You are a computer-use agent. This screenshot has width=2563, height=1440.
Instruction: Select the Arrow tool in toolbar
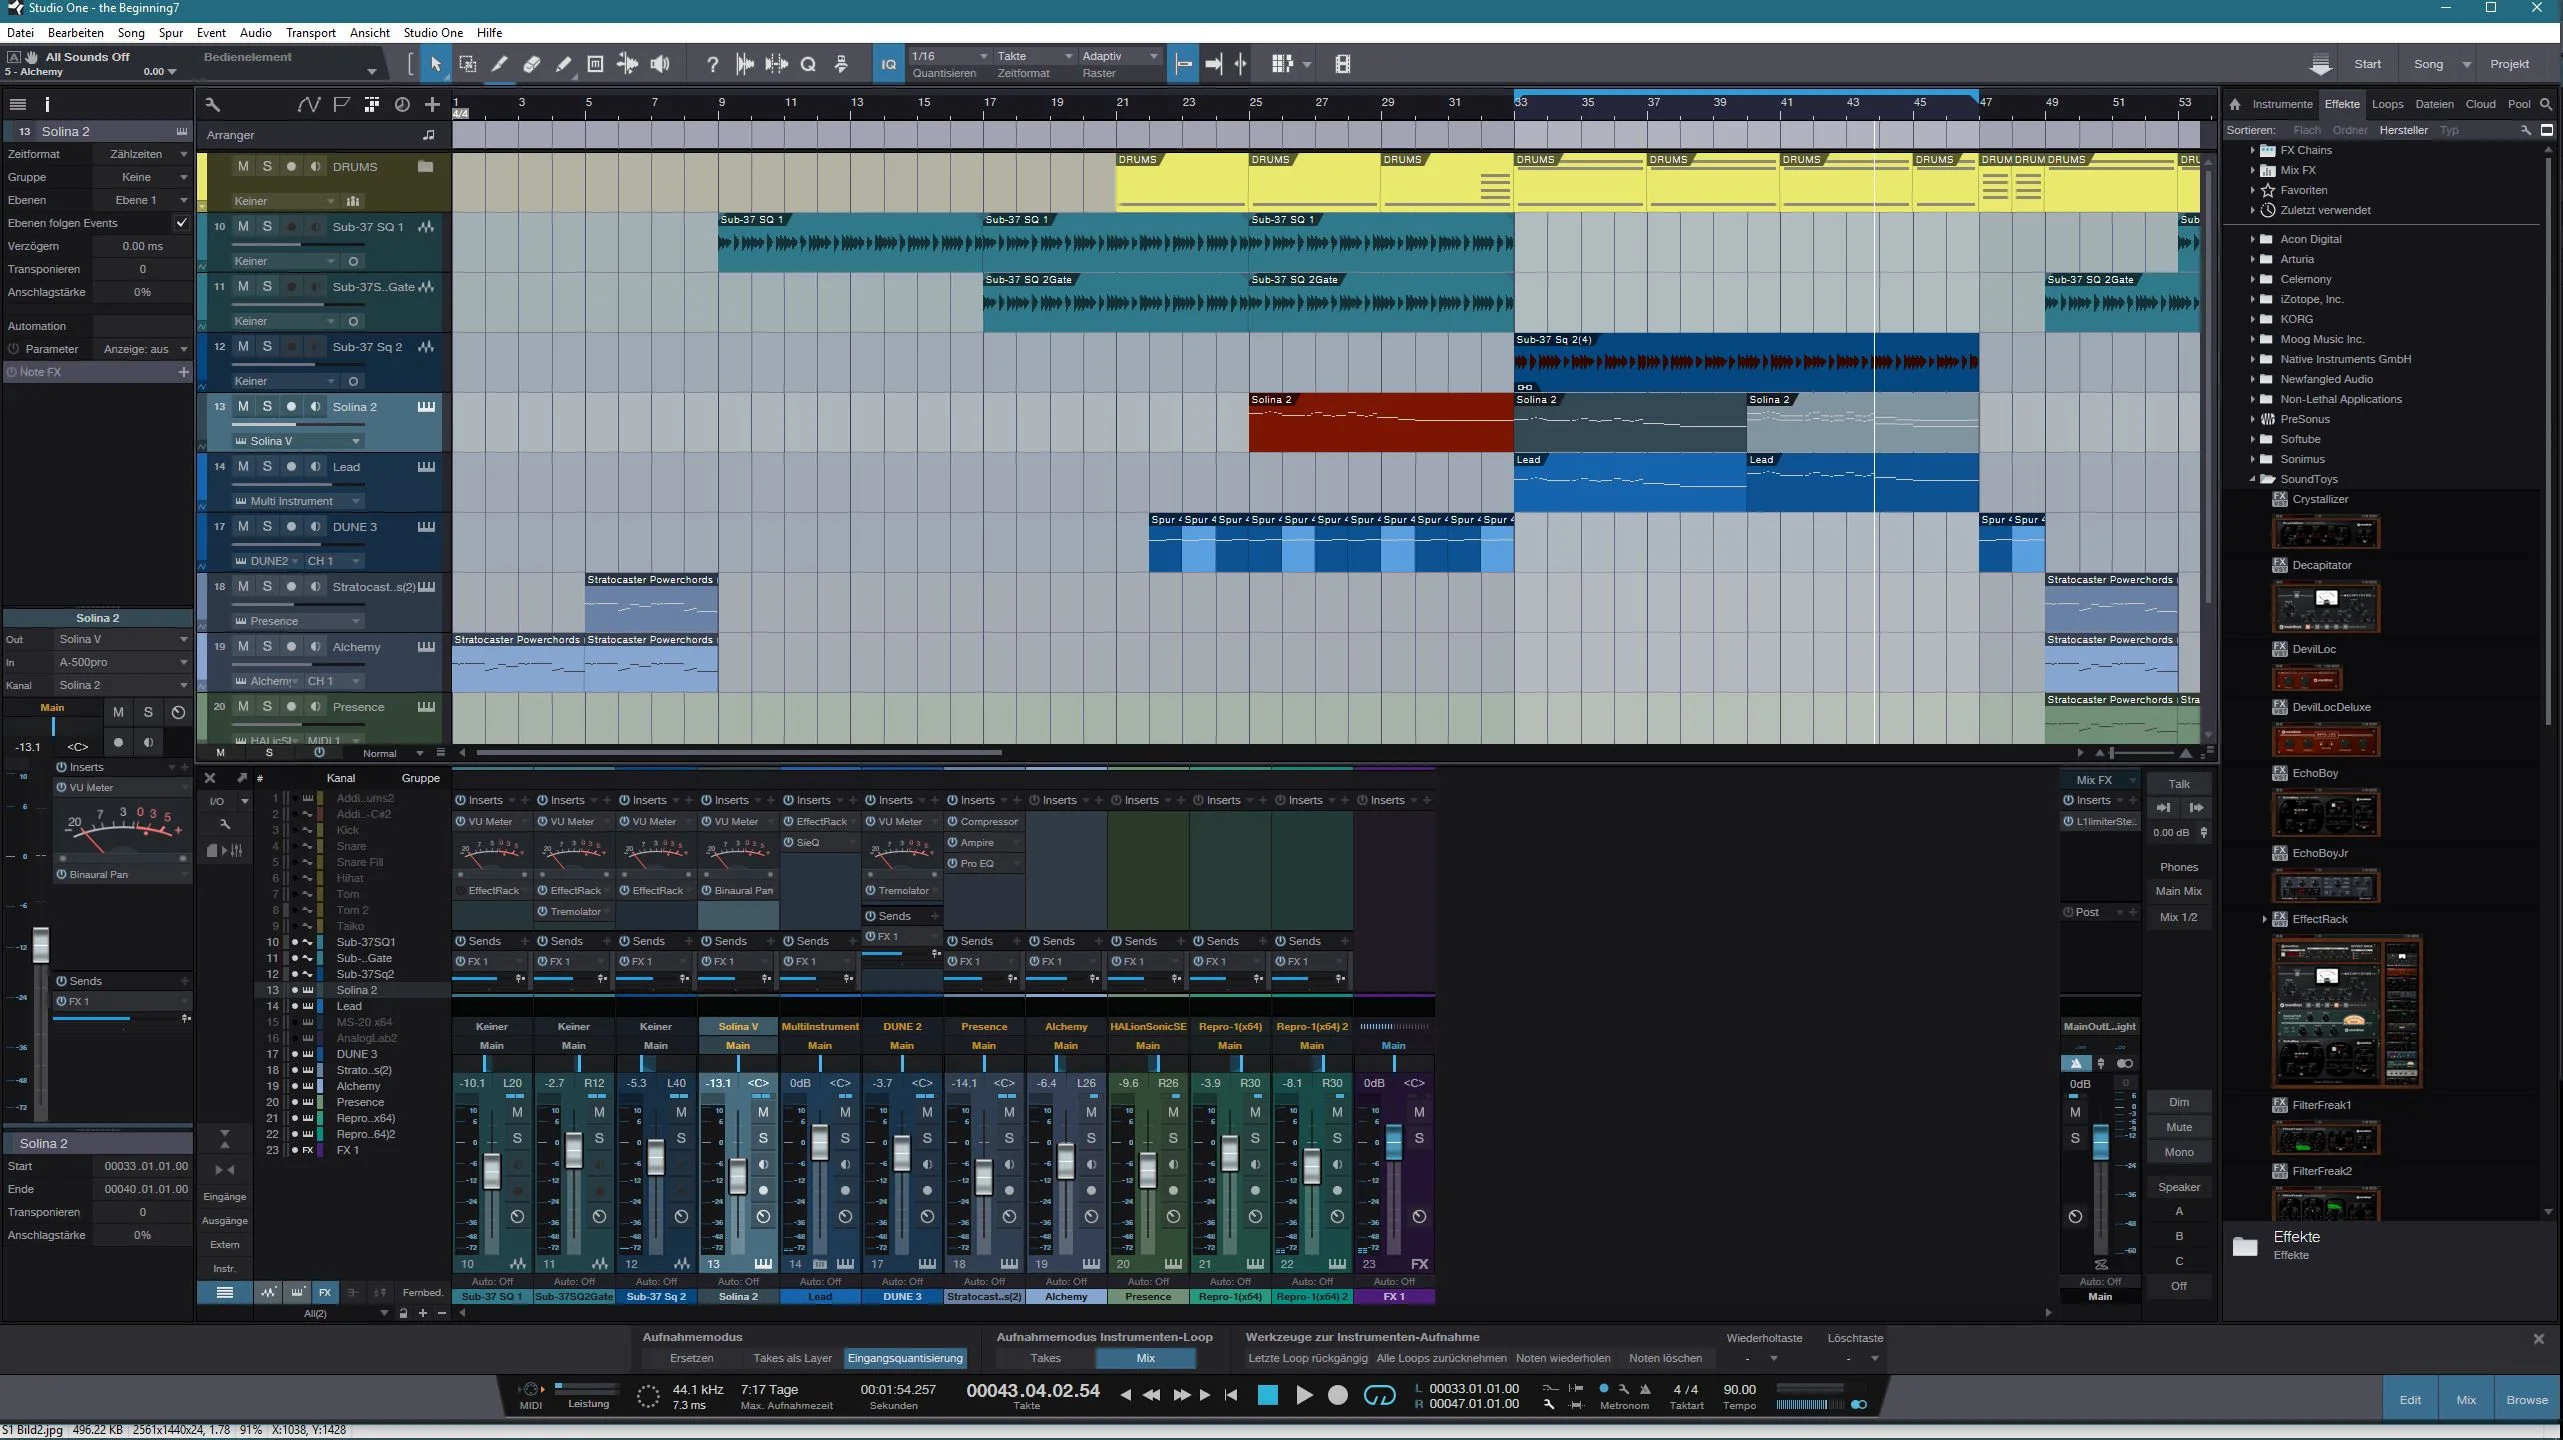435,64
